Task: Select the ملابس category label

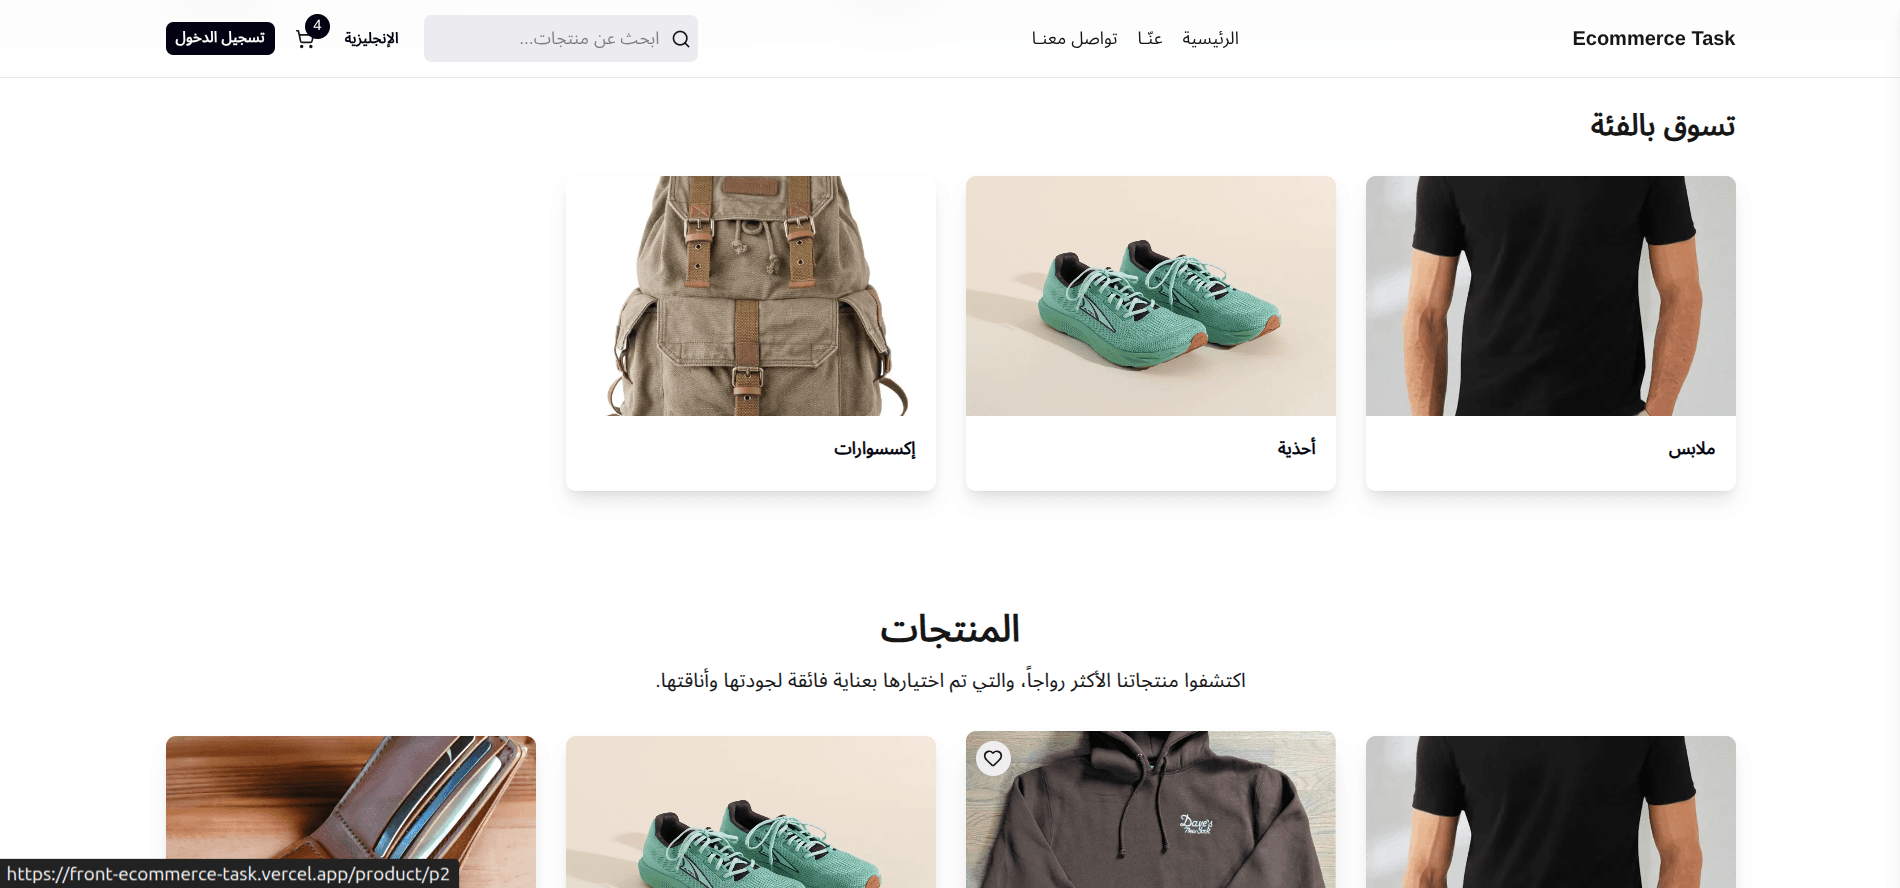Action: 1692,449
